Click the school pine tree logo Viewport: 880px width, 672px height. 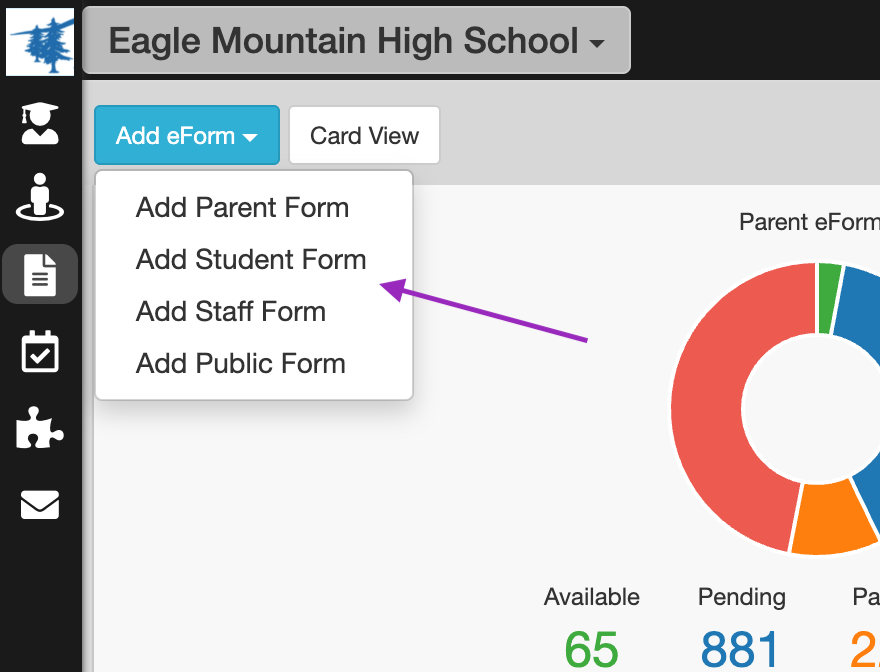pos(40,41)
